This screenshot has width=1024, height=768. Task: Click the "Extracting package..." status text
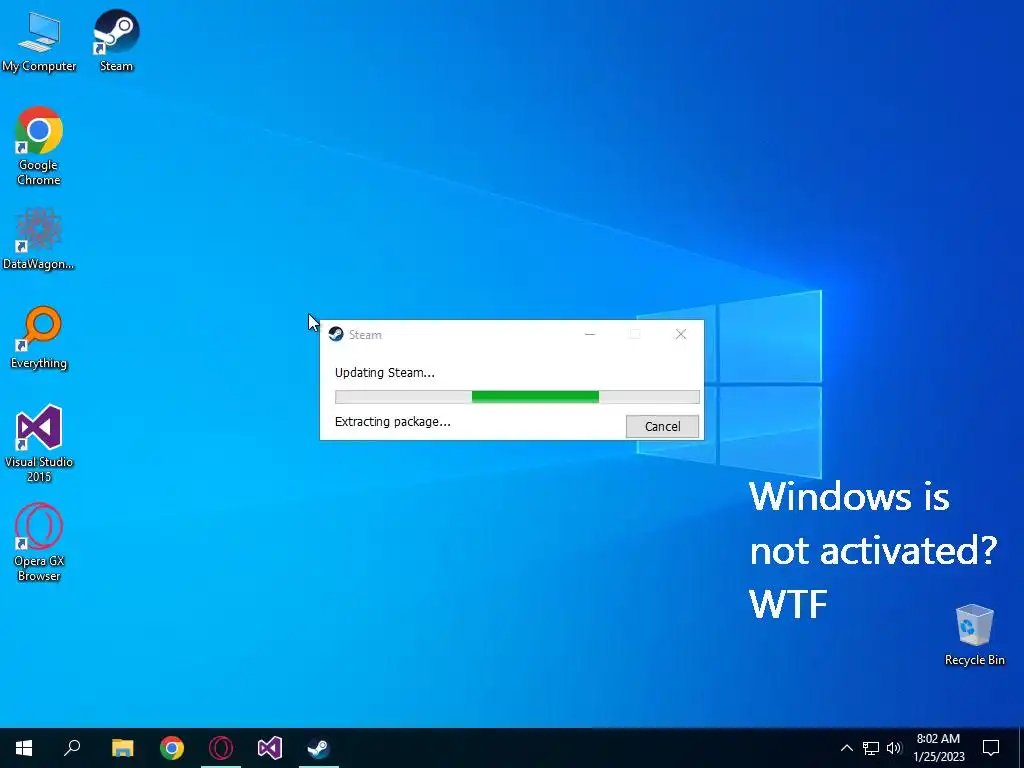coord(392,422)
